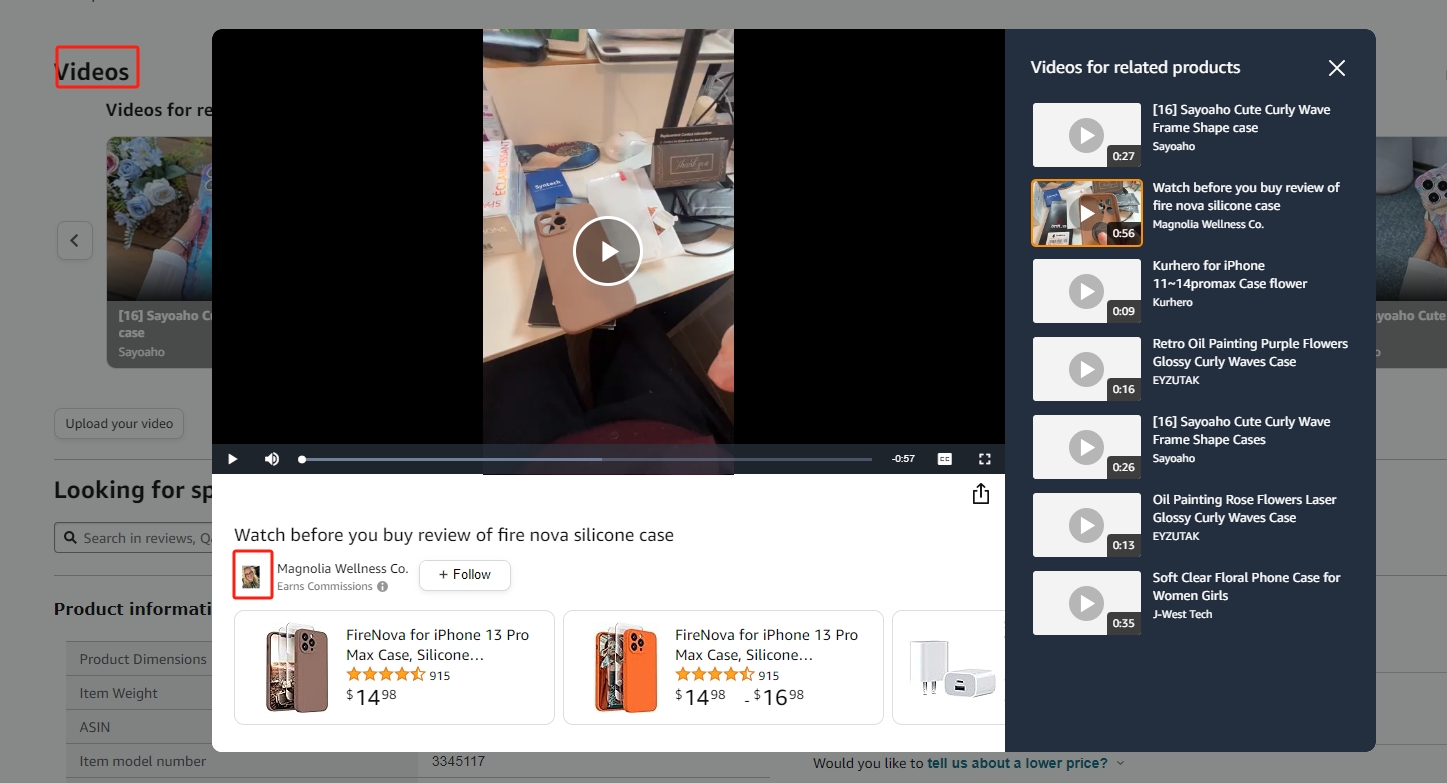Screen dimensions: 1447x783
Task: Play the Retro Oil Painting Purple Flowers video
Action: click(x=1086, y=369)
